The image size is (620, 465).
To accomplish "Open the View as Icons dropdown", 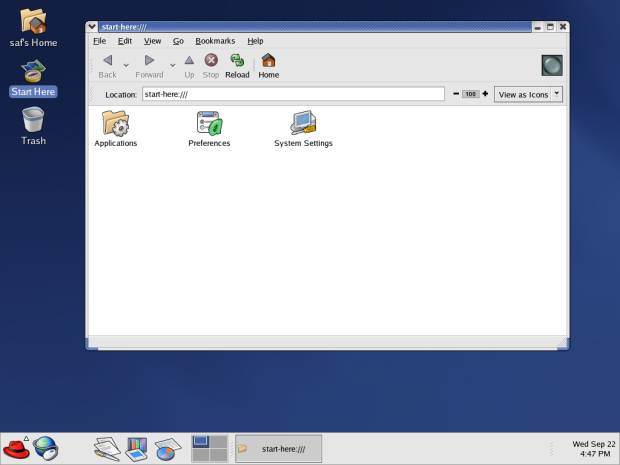I will point(528,95).
